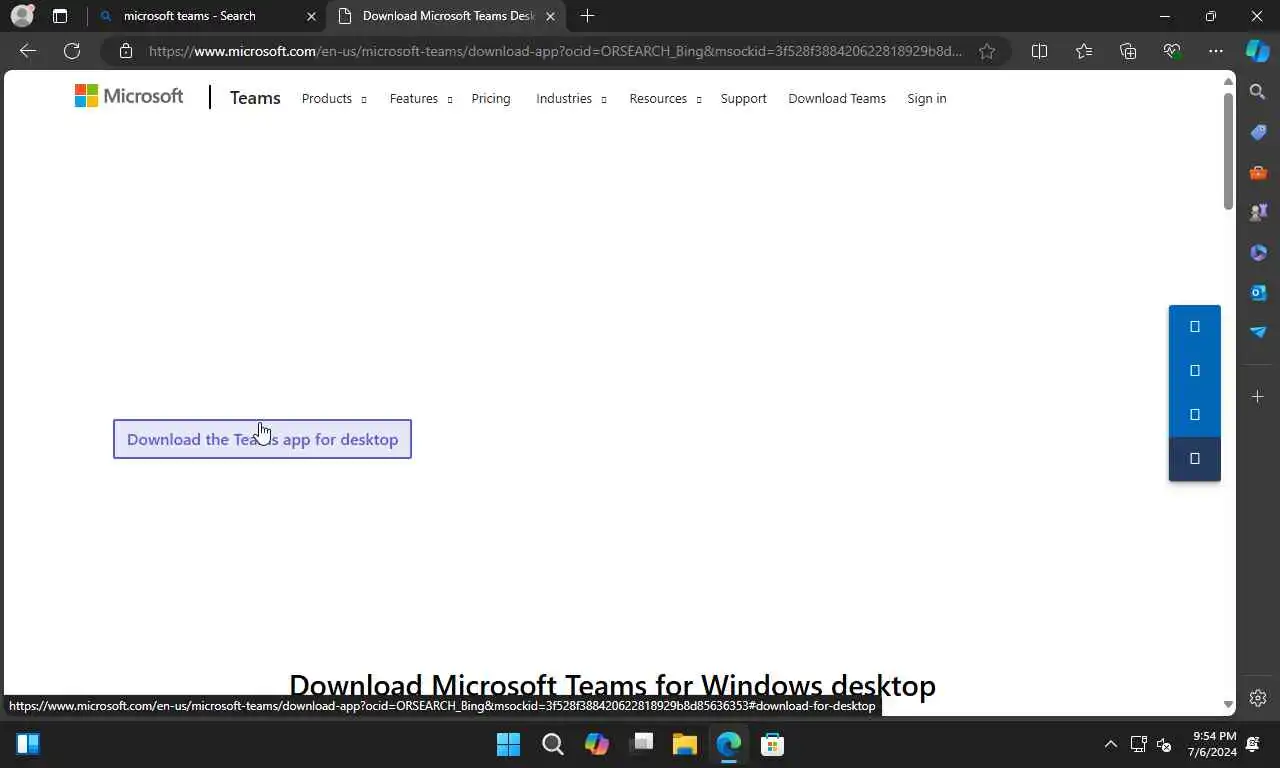Click volume muted tray icon

pos(1164,744)
